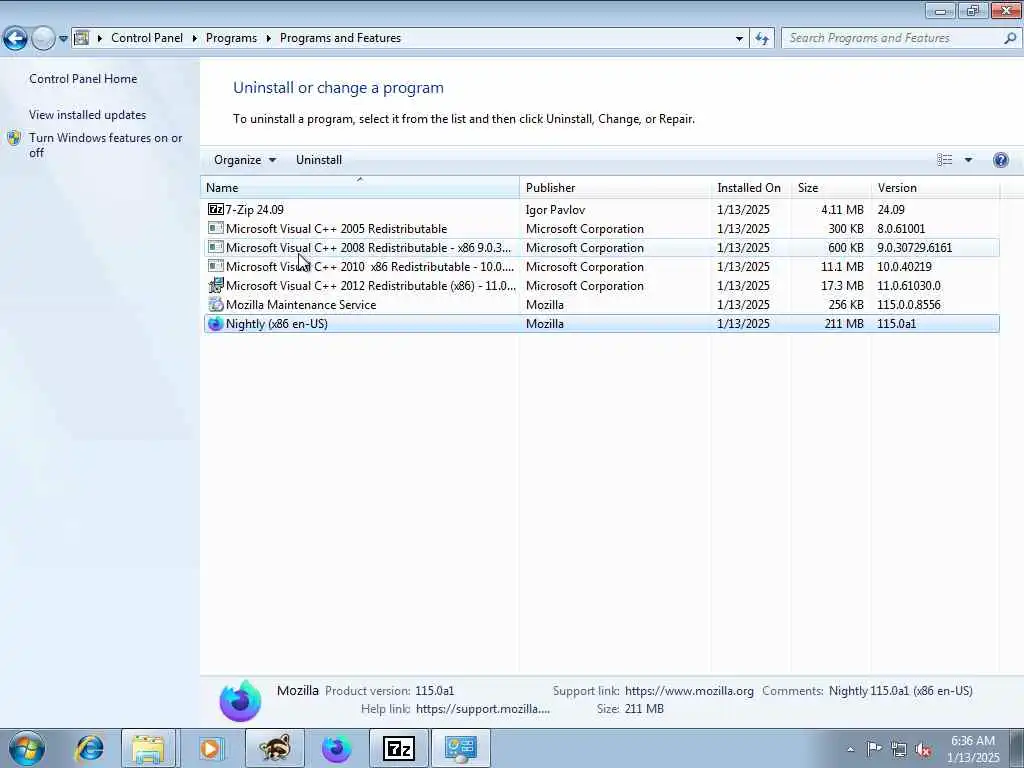Show hidden tray icons arrow

click(850, 749)
